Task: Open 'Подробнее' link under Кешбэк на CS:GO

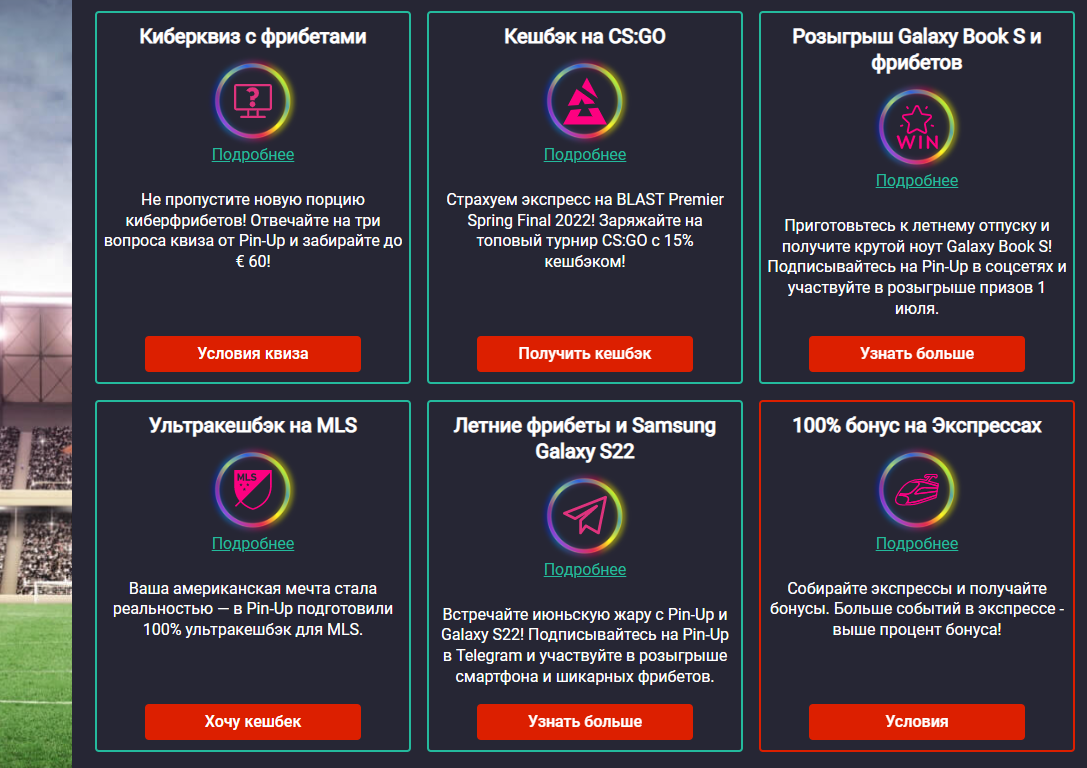Action: click(x=585, y=154)
